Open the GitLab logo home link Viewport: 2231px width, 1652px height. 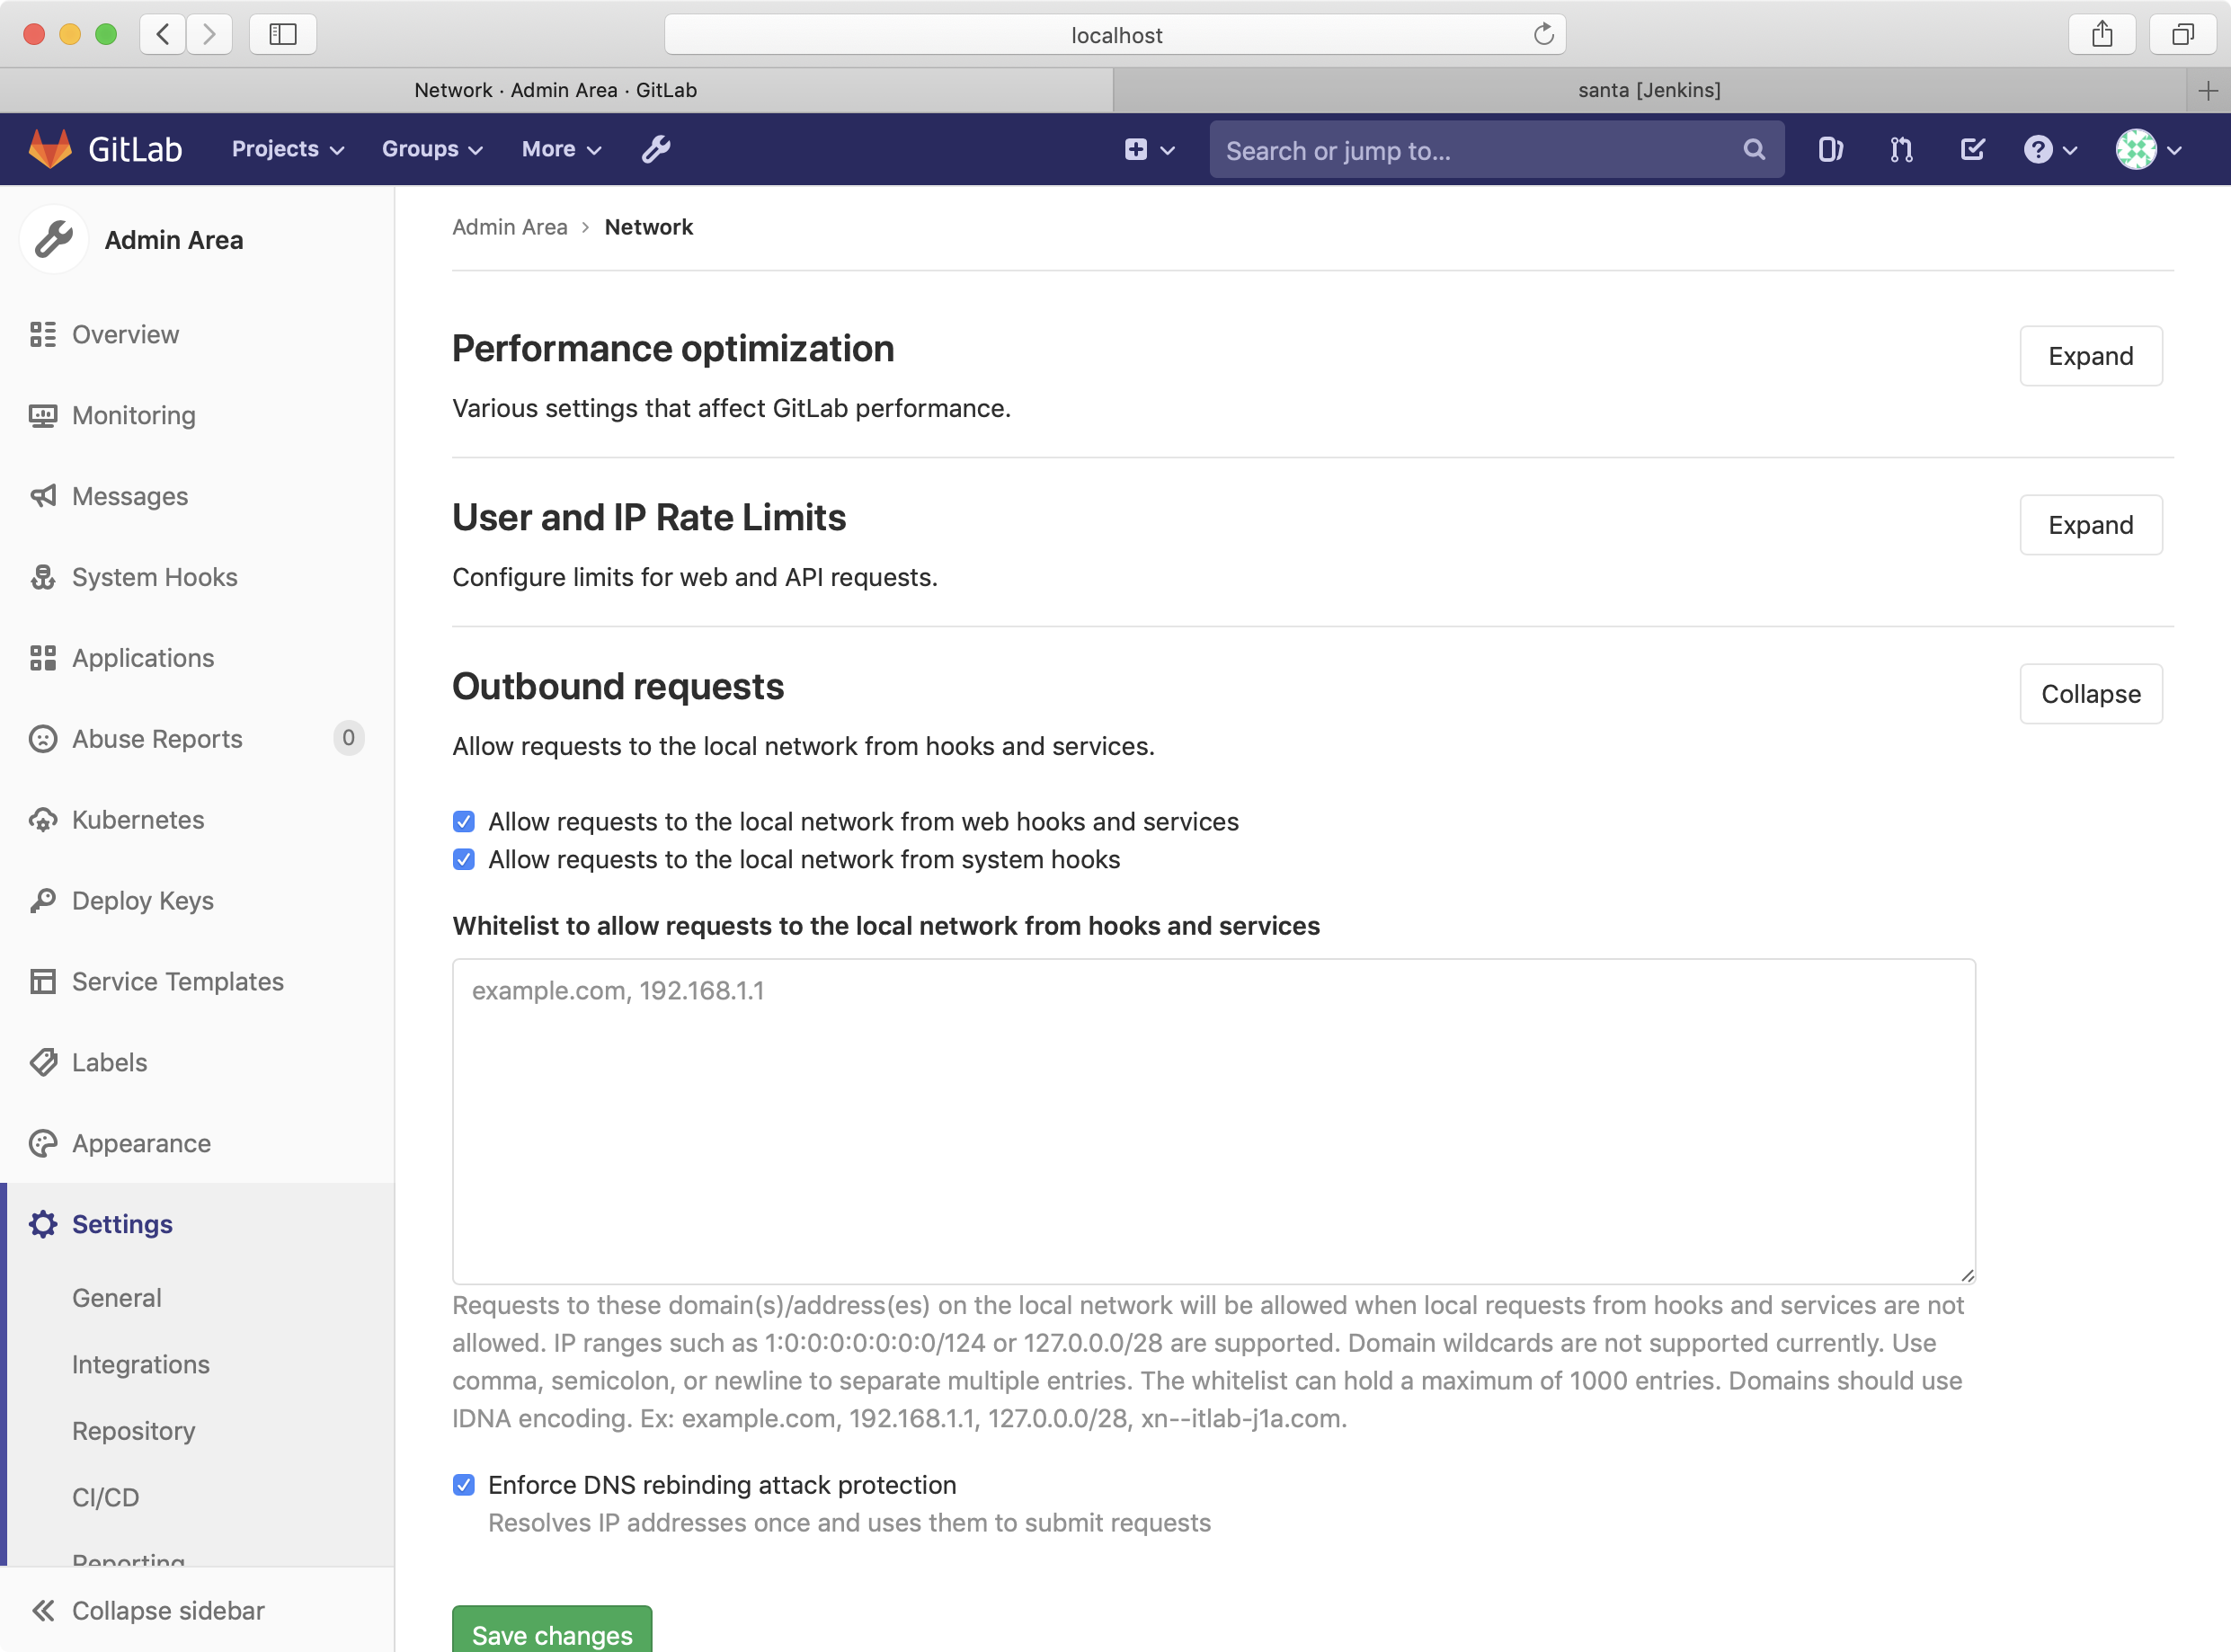click(105, 149)
